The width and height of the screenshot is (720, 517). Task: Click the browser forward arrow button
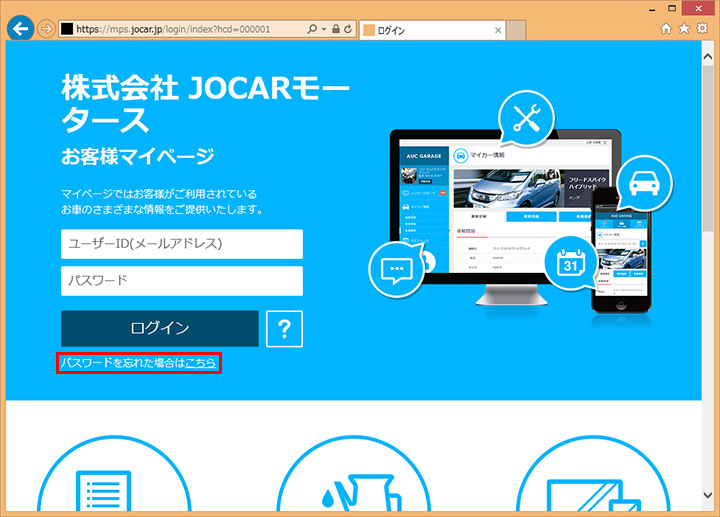[x=46, y=29]
